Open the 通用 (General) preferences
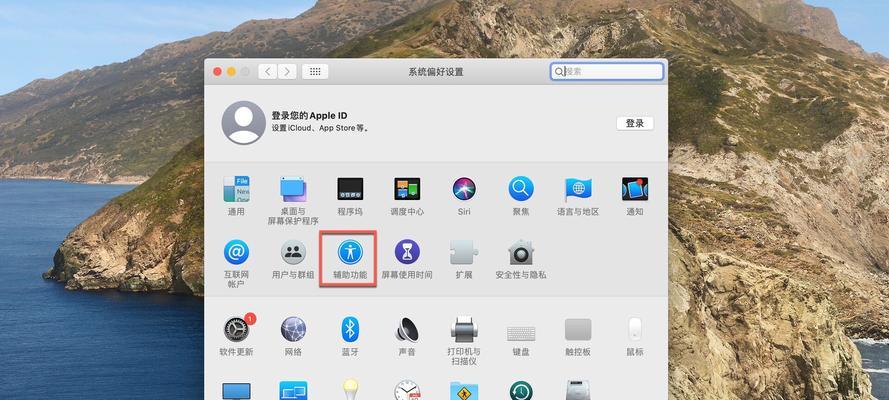889x400 pixels. click(236, 189)
